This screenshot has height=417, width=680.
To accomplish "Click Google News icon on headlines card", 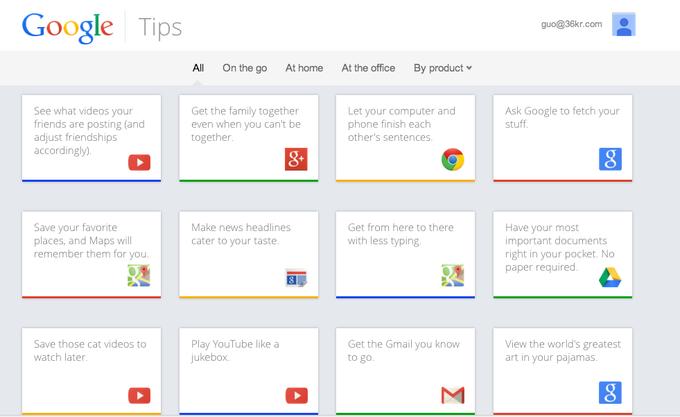I will tap(296, 278).
